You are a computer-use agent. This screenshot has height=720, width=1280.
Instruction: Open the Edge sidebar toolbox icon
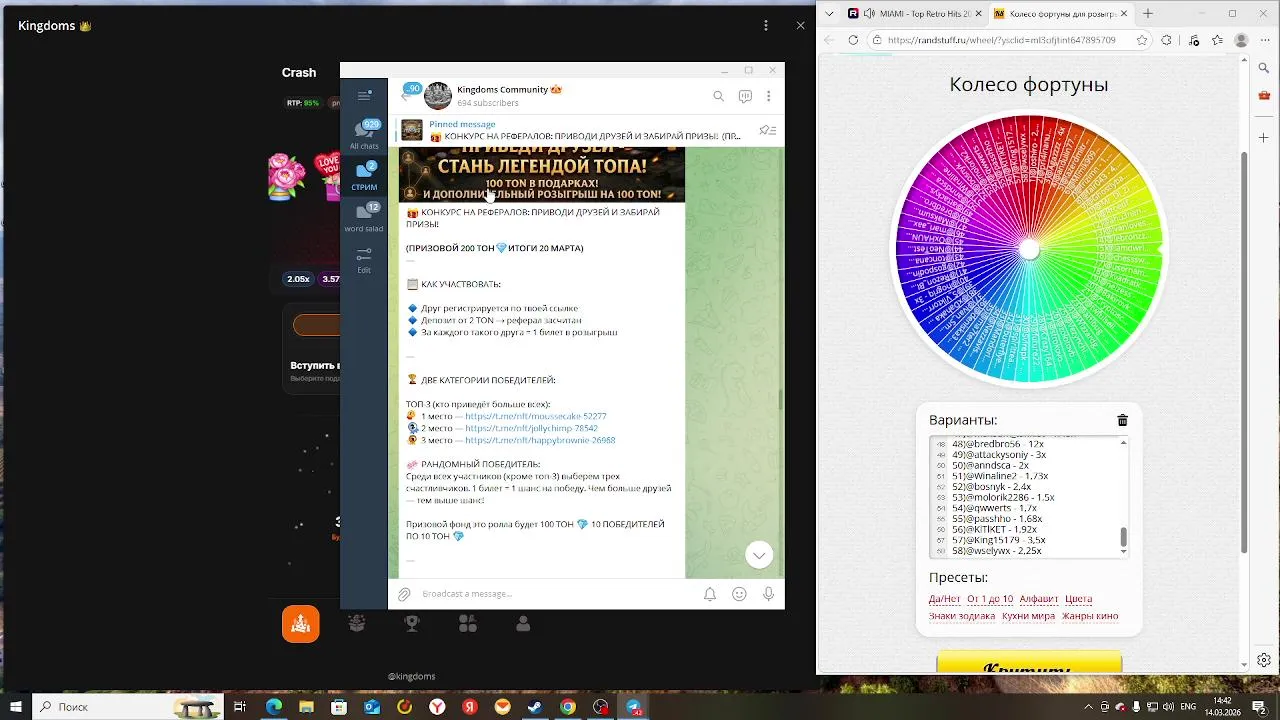point(1265,95)
